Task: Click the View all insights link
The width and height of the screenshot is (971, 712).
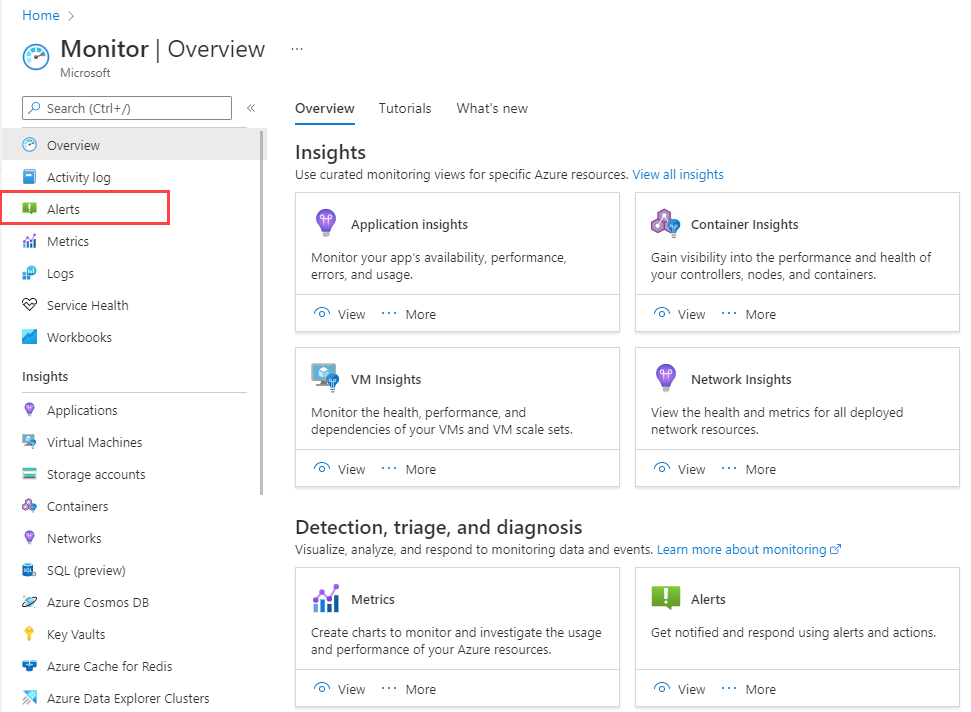Action: pyautogui.click(x=678, y=174)
